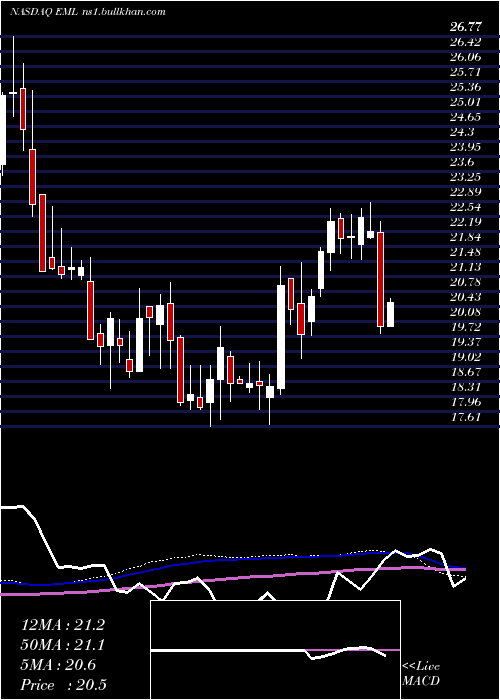This screenshot has width=500, height=700.
Task: Select the 25.71 price axis label
Action: click(x=466, y=72)
